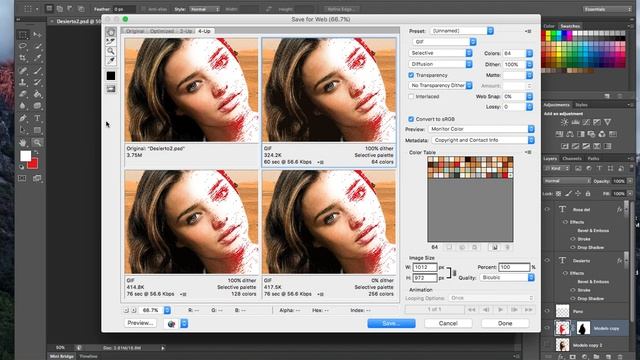
Task: Switch to the 2-Up tab
Action: point(186,31)
